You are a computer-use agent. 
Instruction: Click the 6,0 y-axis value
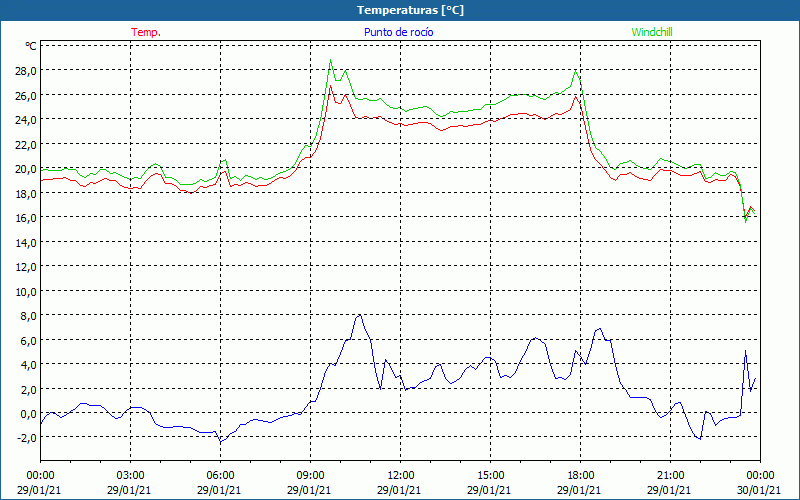[28, 341]
